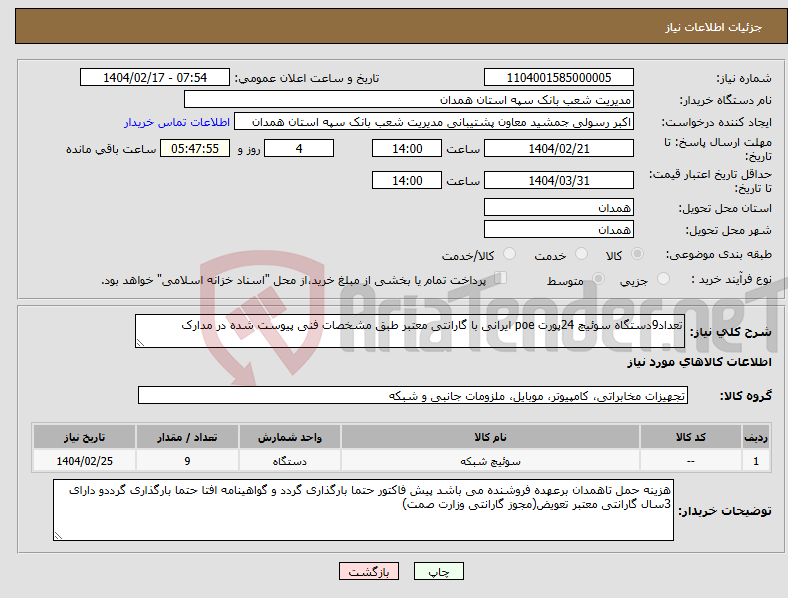Click the ساعت باقی مانده label

pos(111,149)
